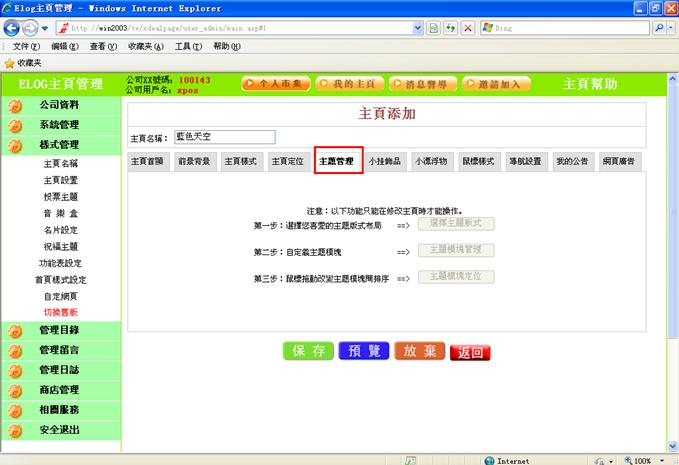Open the address bar dropdown arrow

[x=418, y=28]
